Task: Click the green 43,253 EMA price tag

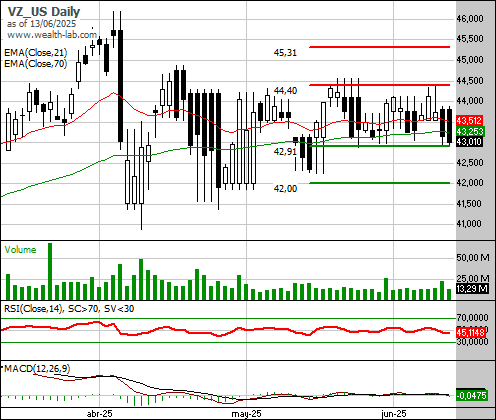Action: point(469,131)
